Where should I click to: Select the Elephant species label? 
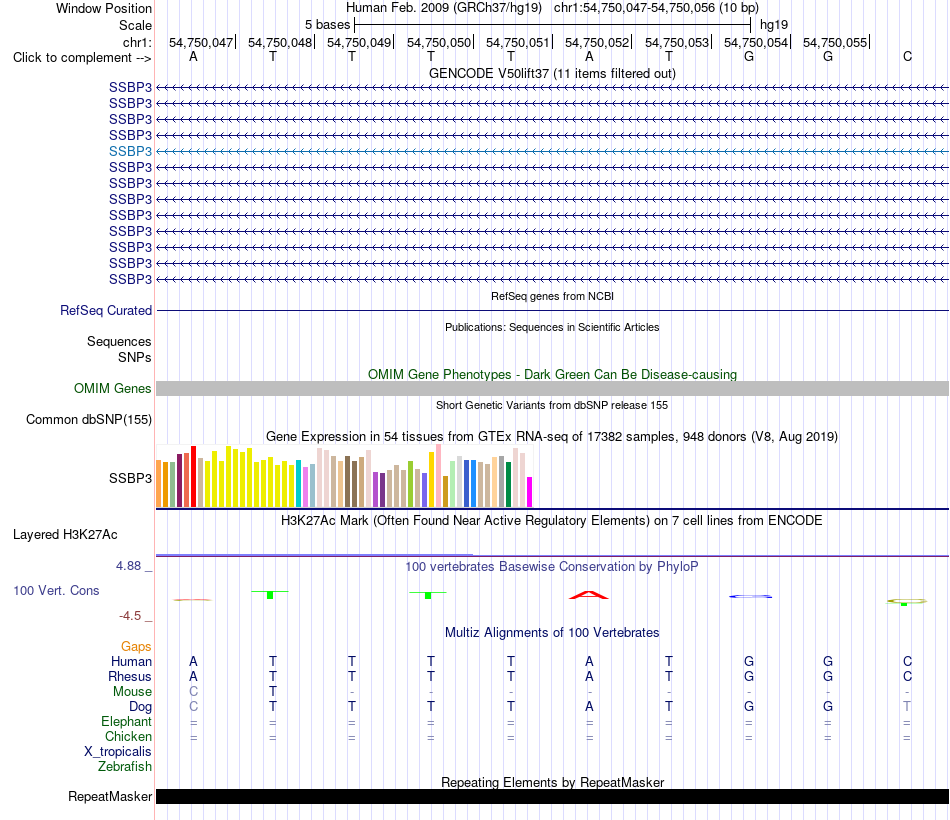[126, 721]
